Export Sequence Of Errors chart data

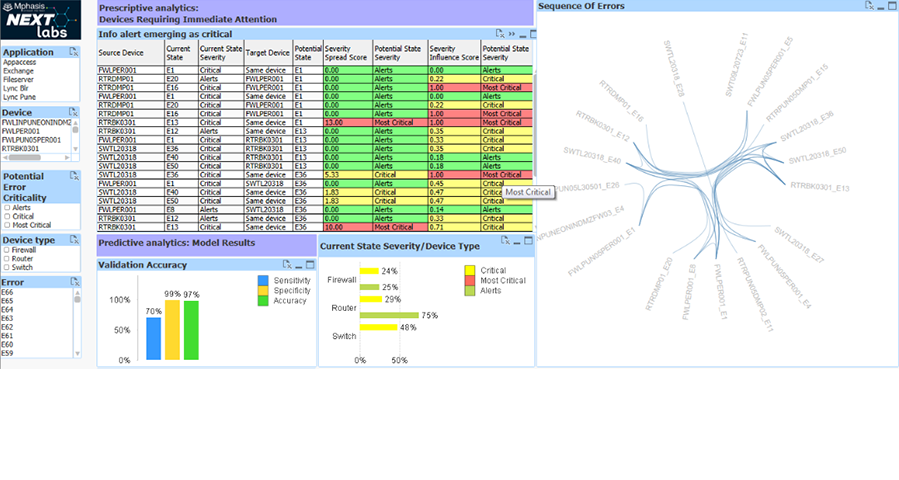869,5
